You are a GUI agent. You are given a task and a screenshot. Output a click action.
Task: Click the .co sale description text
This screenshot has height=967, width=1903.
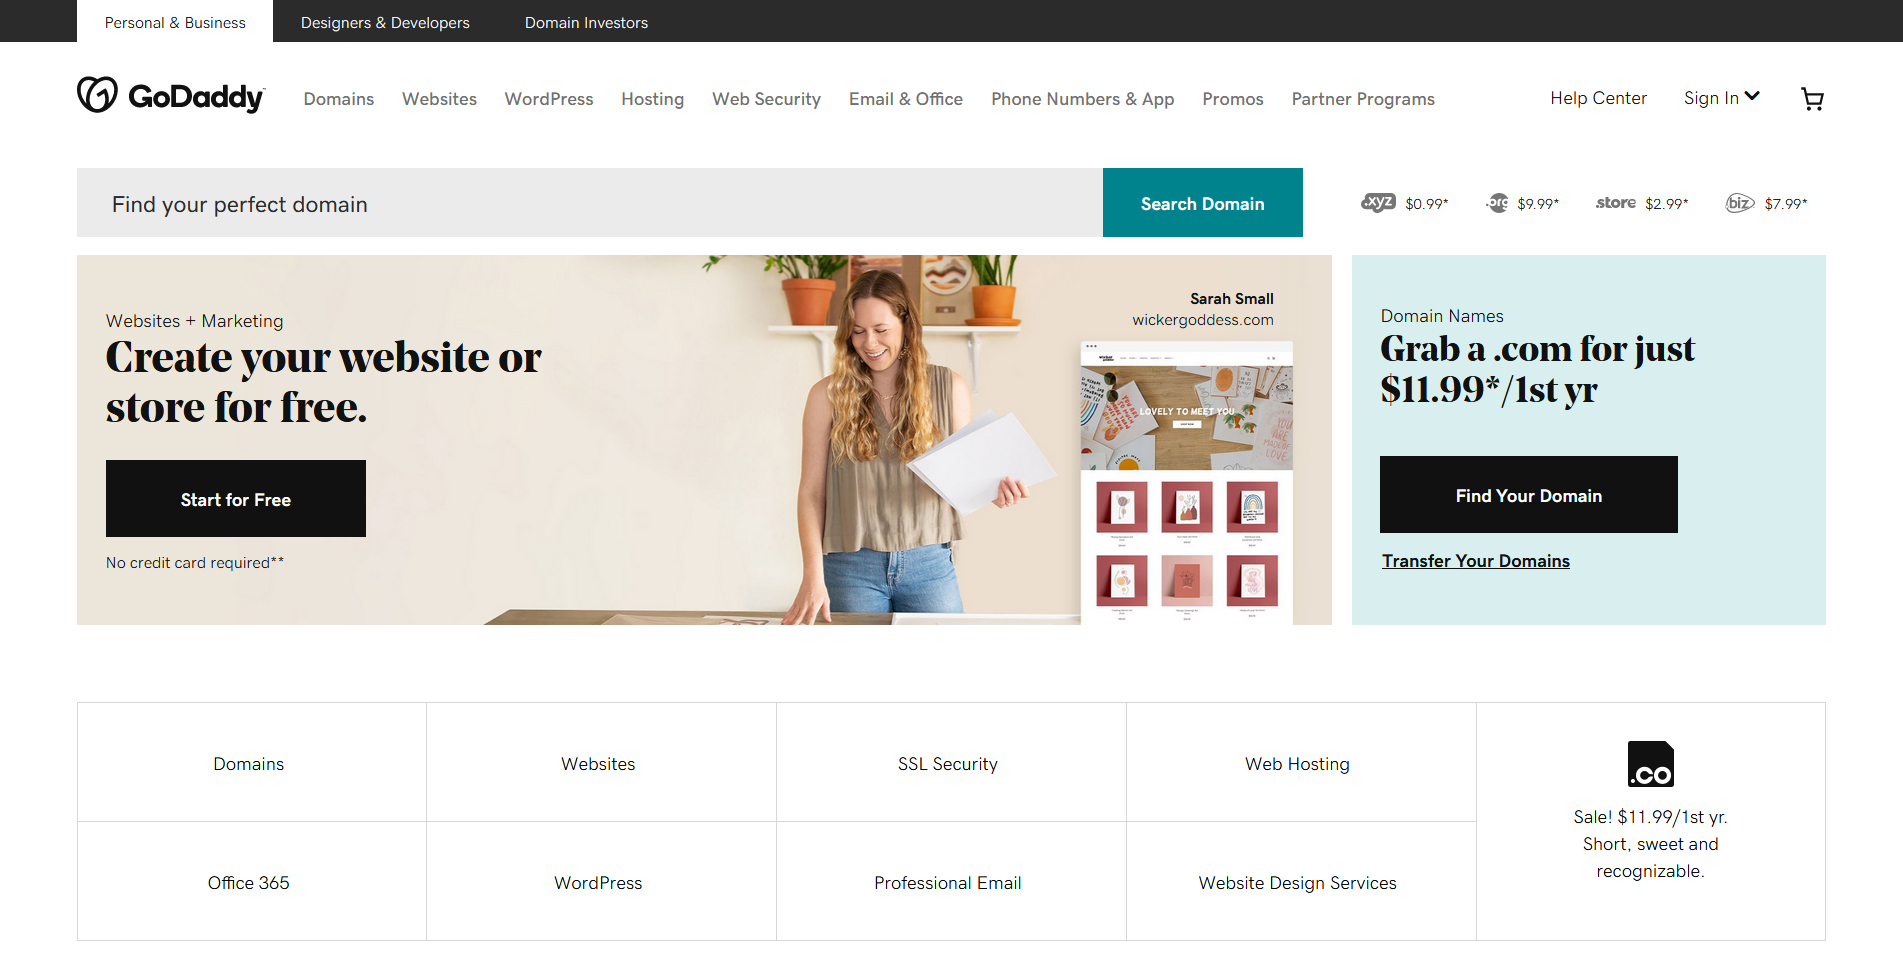click(1651, 844)
